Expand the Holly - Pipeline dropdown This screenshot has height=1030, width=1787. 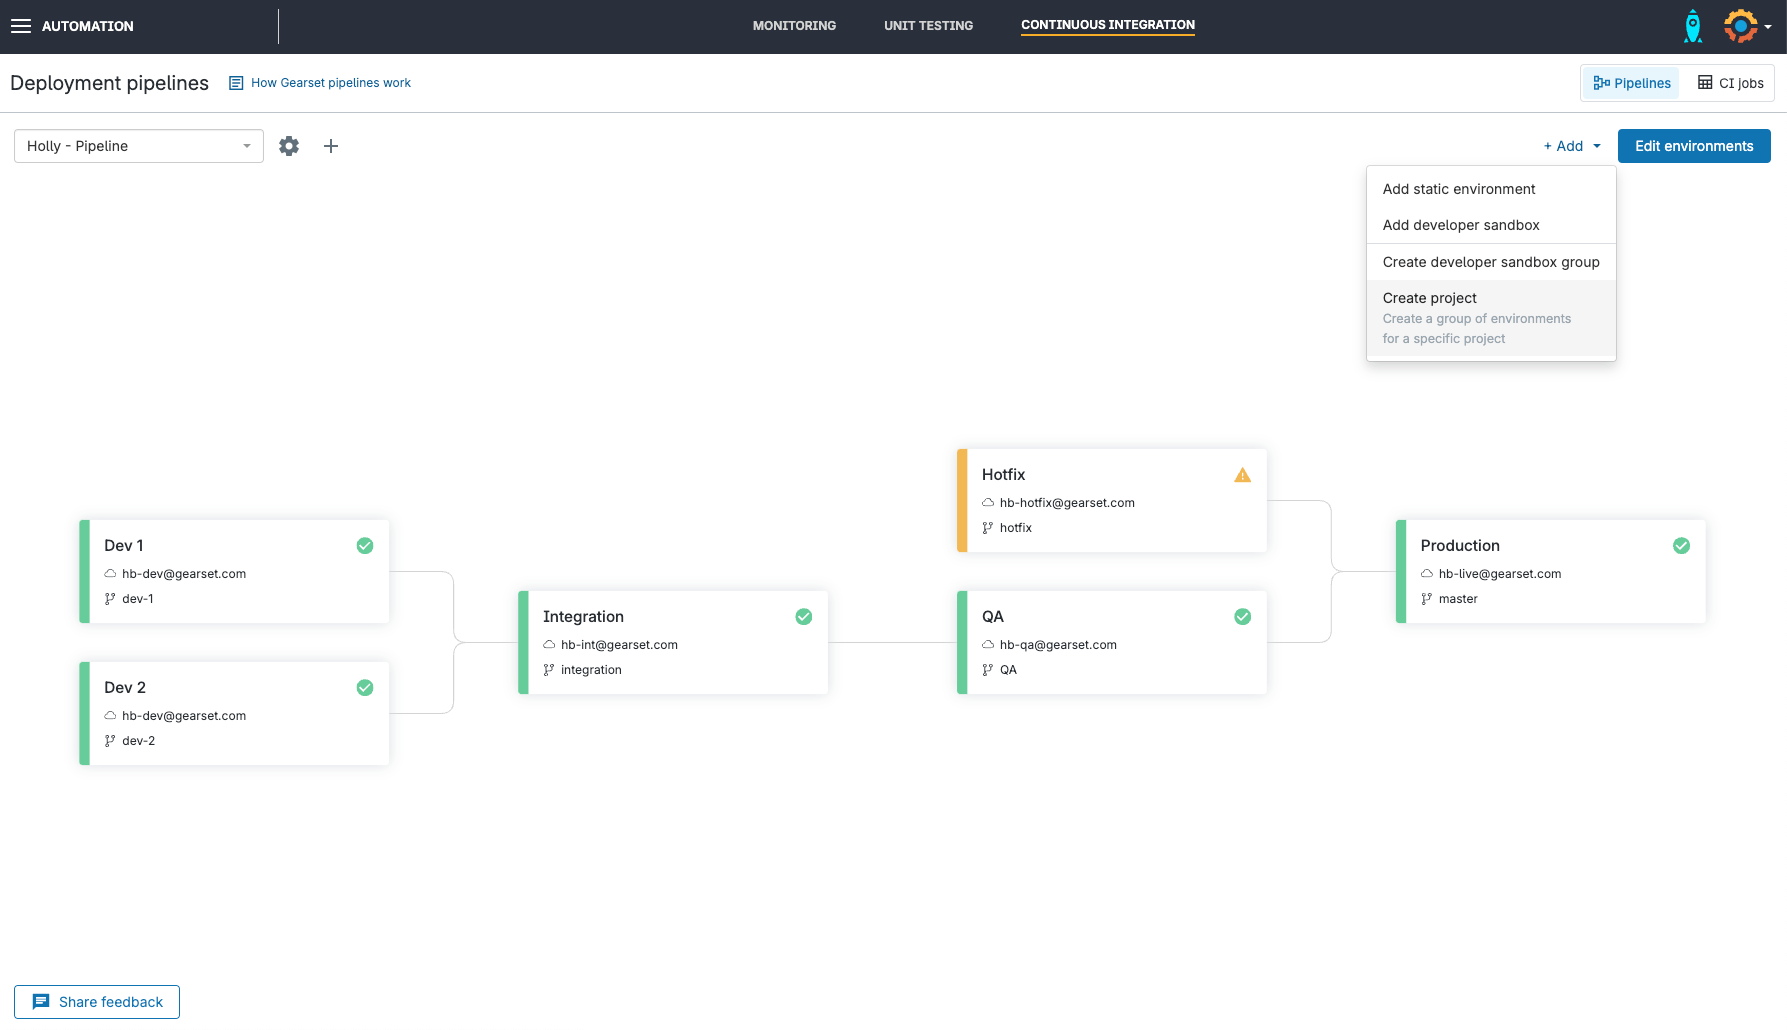click(139, 146)
